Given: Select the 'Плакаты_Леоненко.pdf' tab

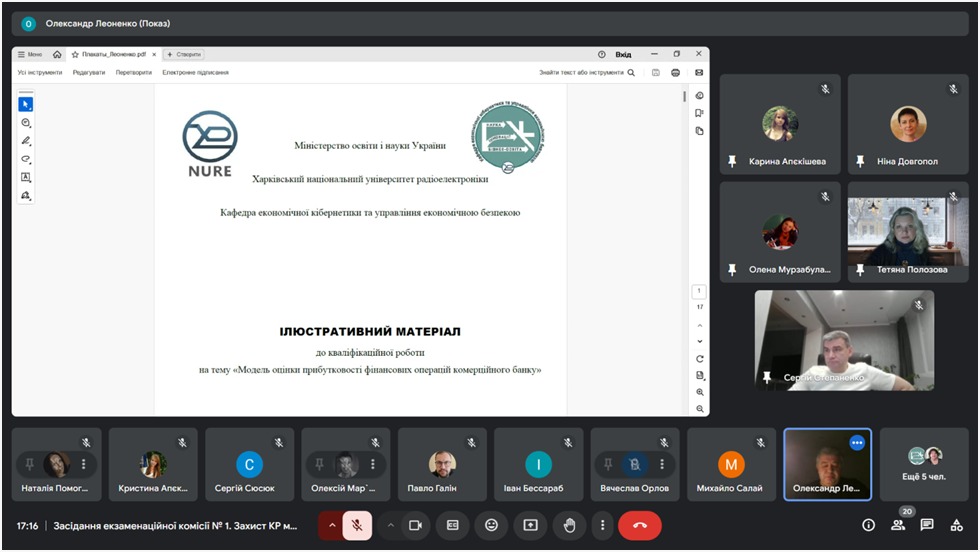Looking at the screenshot, I should click(x=111, y=55).
